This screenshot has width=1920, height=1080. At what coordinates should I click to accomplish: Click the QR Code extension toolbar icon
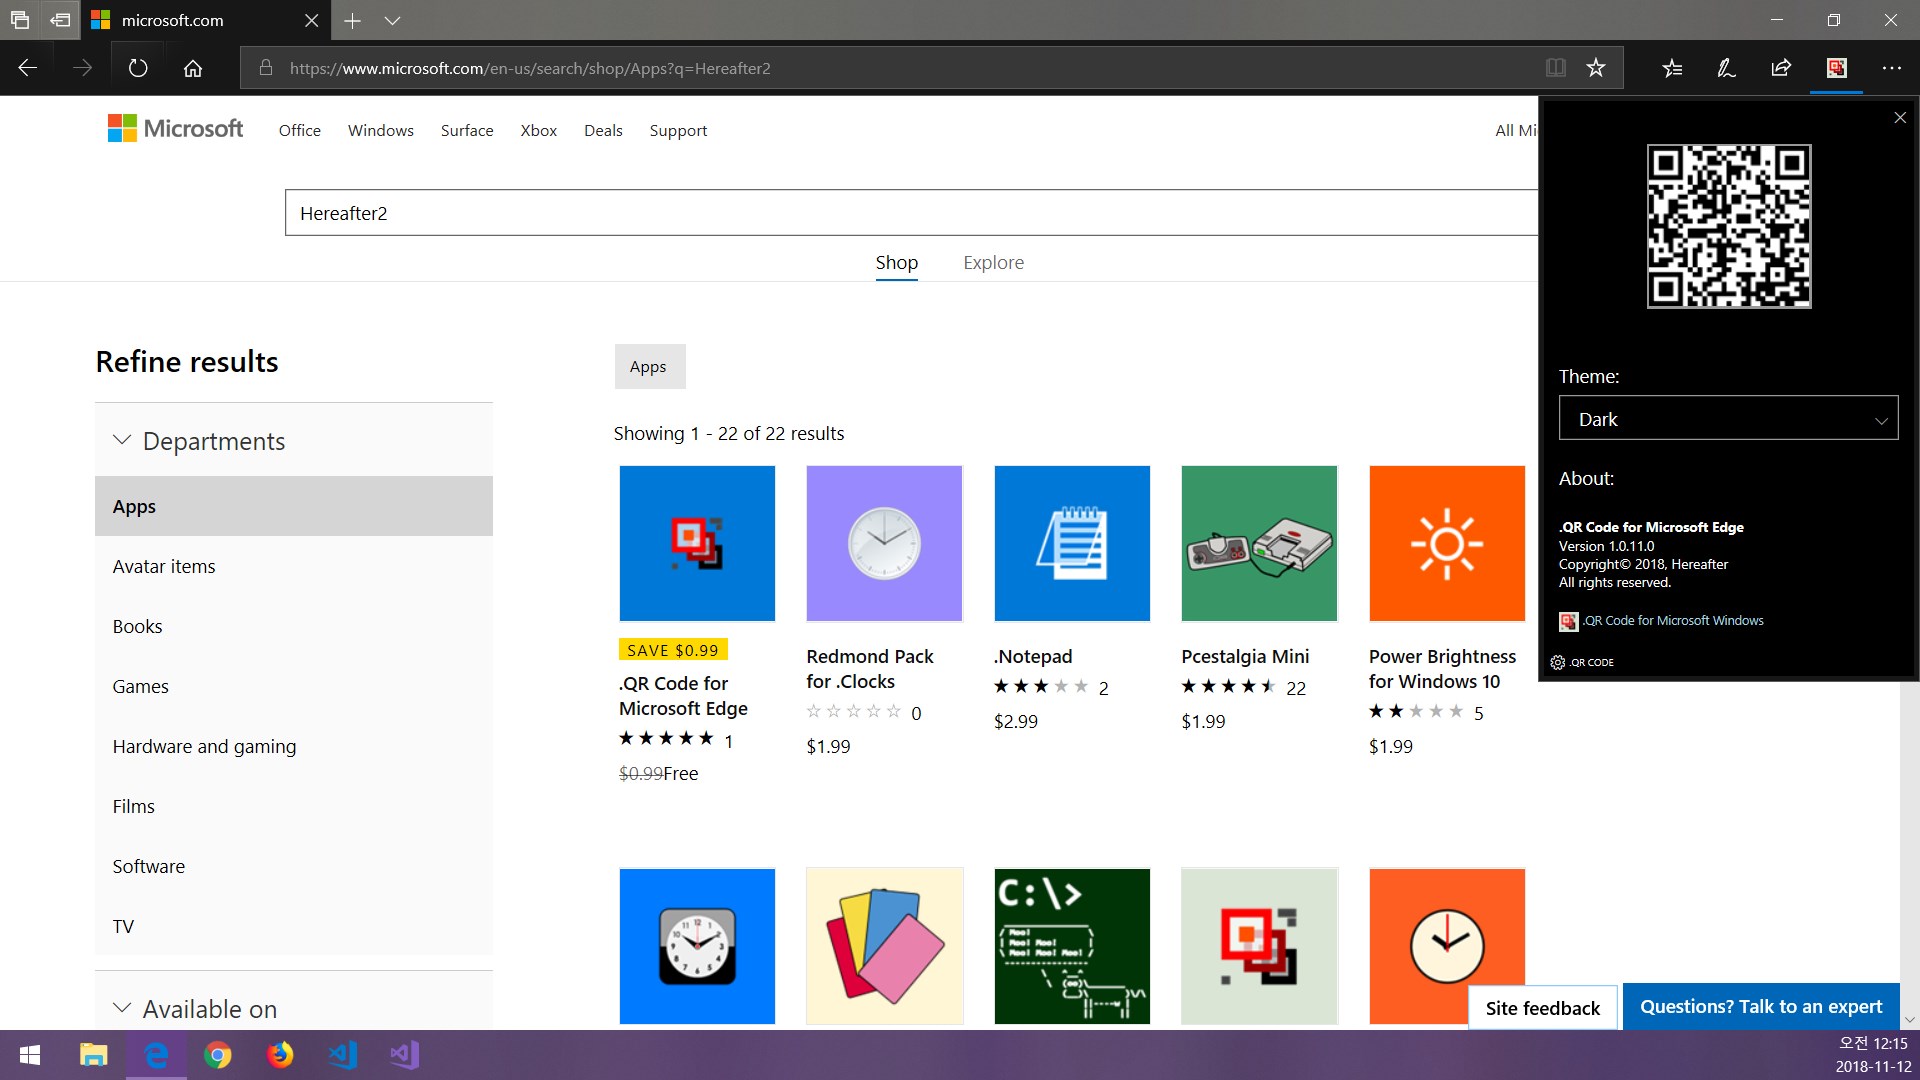(1836, 68)
